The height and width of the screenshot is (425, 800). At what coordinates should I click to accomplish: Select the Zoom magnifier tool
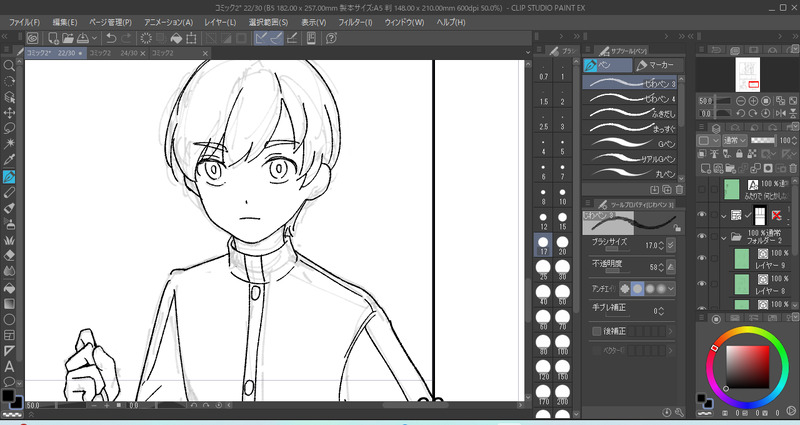pos(9,65)
